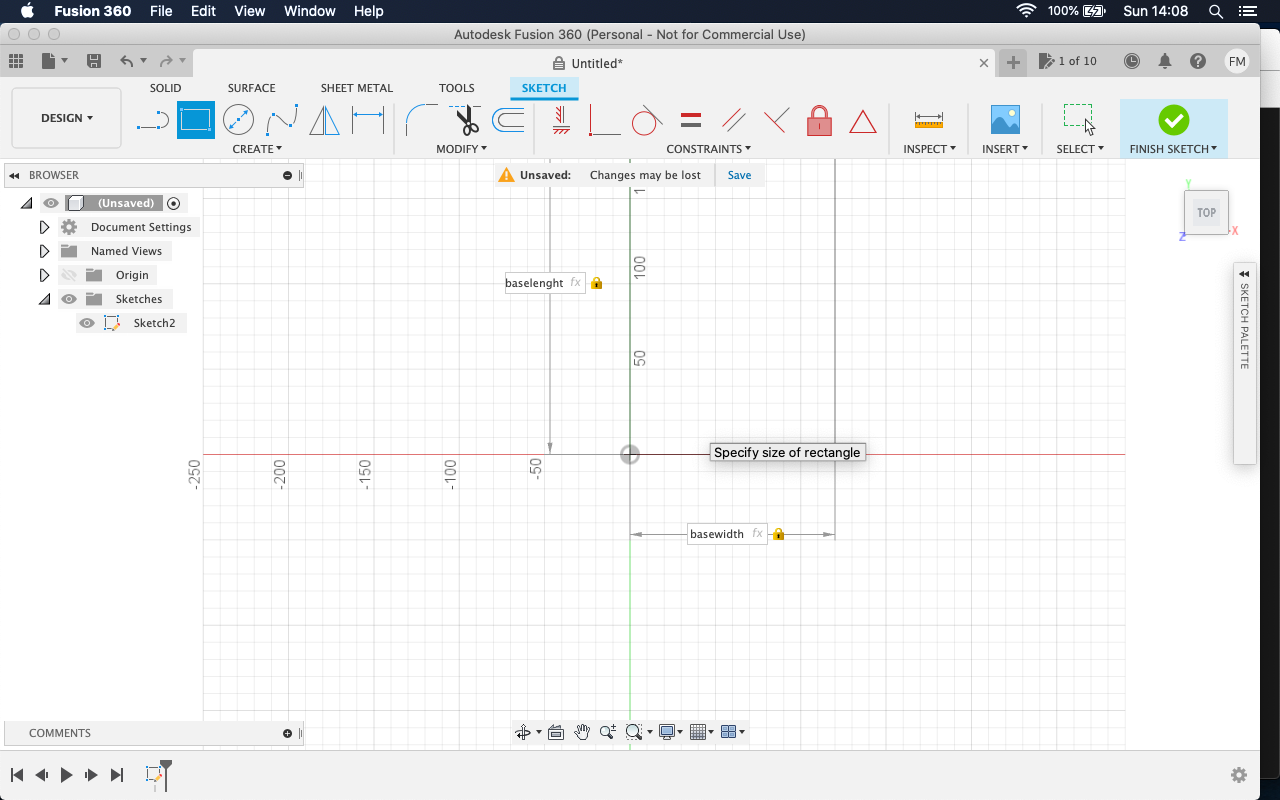Apply the Parallel constraint
Image resolution: width=1280 pixels, height=800 pixels.
pos(733,121)
